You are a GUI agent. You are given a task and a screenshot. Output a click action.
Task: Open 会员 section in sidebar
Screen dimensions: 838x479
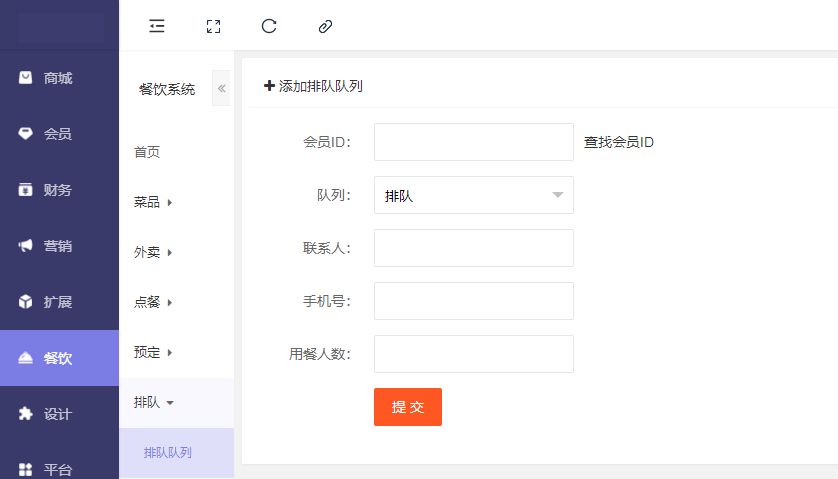(58, 134)
